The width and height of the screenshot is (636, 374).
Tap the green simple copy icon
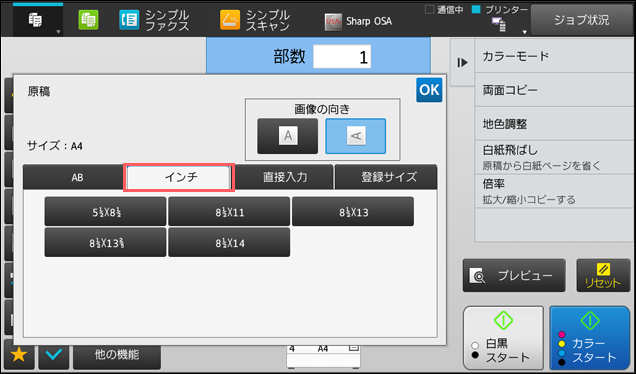(x=88, y=20)
